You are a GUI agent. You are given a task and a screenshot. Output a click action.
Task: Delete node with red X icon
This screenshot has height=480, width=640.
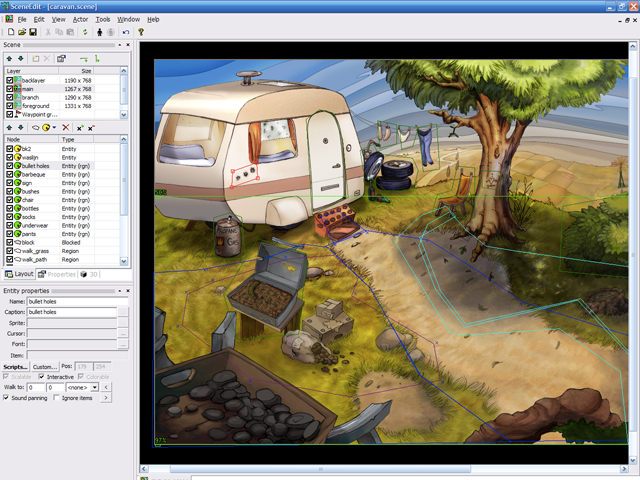(65, 128)
